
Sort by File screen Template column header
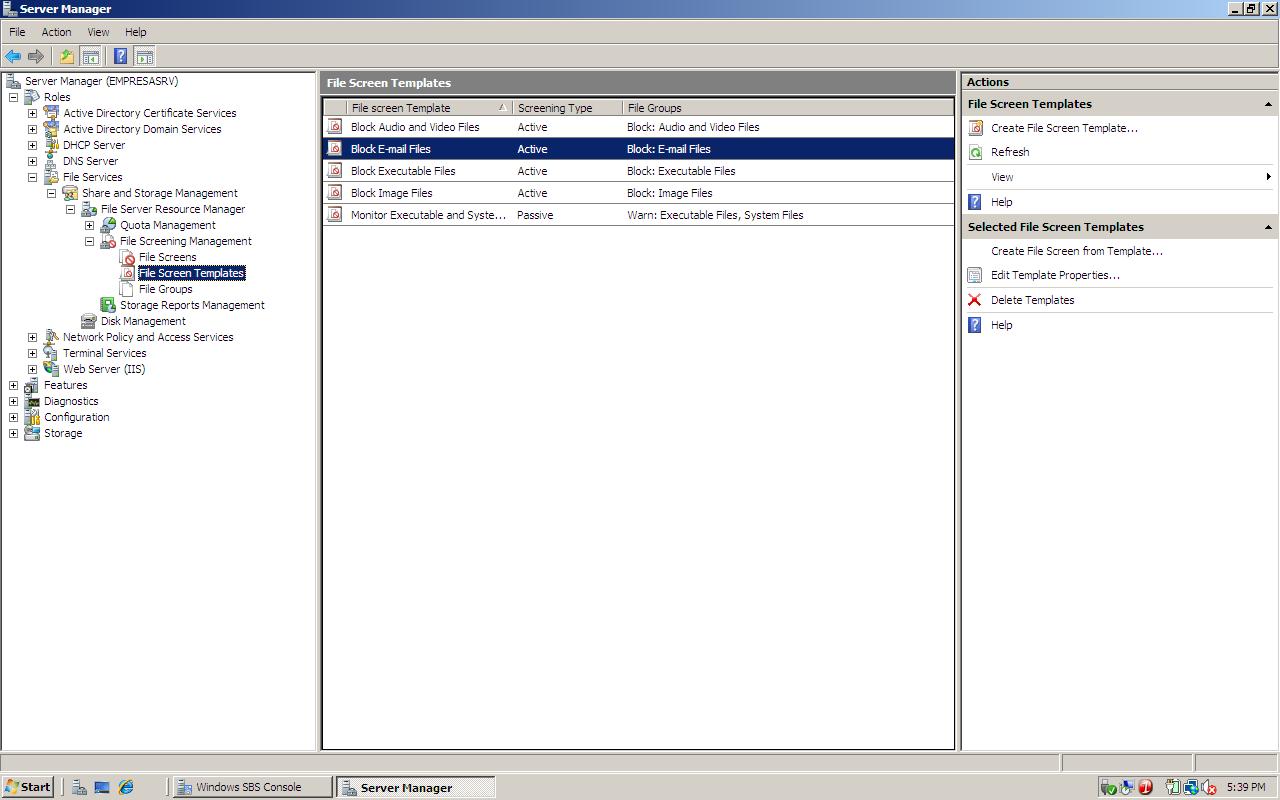[430, 108]
